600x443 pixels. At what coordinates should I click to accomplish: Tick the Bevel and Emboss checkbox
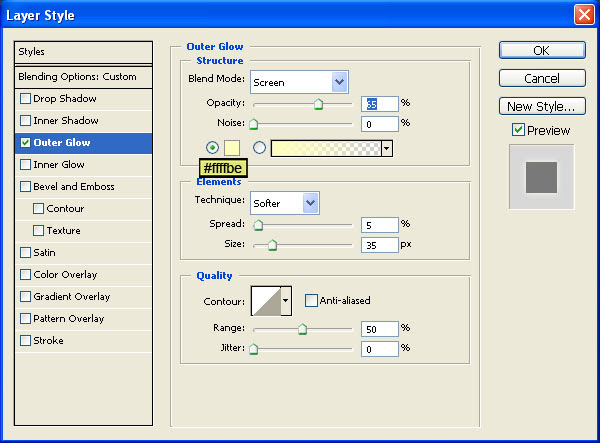25,187
